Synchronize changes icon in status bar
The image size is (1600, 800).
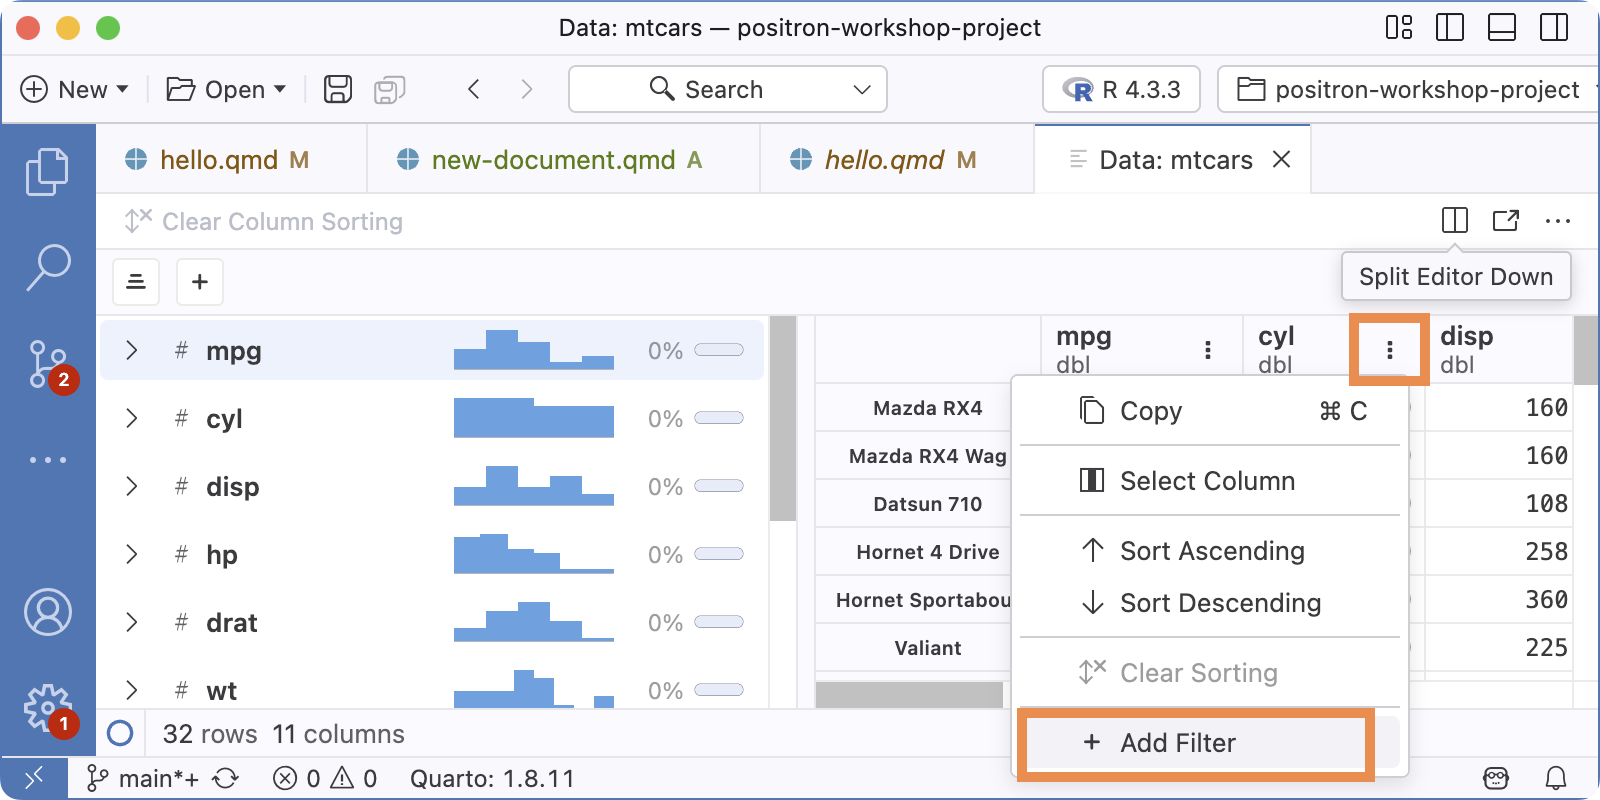[x=226, y=778]
